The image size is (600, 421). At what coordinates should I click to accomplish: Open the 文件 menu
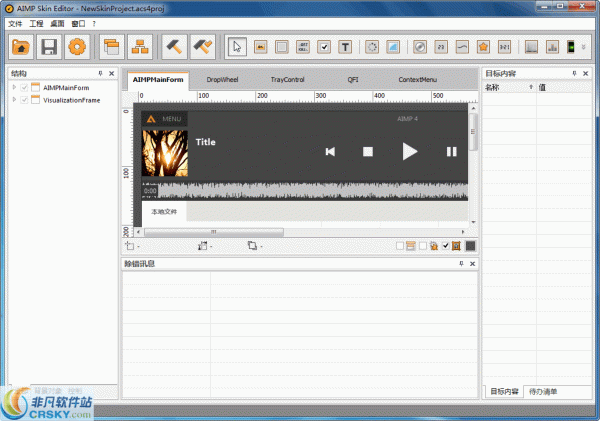[x=15, y=22]
